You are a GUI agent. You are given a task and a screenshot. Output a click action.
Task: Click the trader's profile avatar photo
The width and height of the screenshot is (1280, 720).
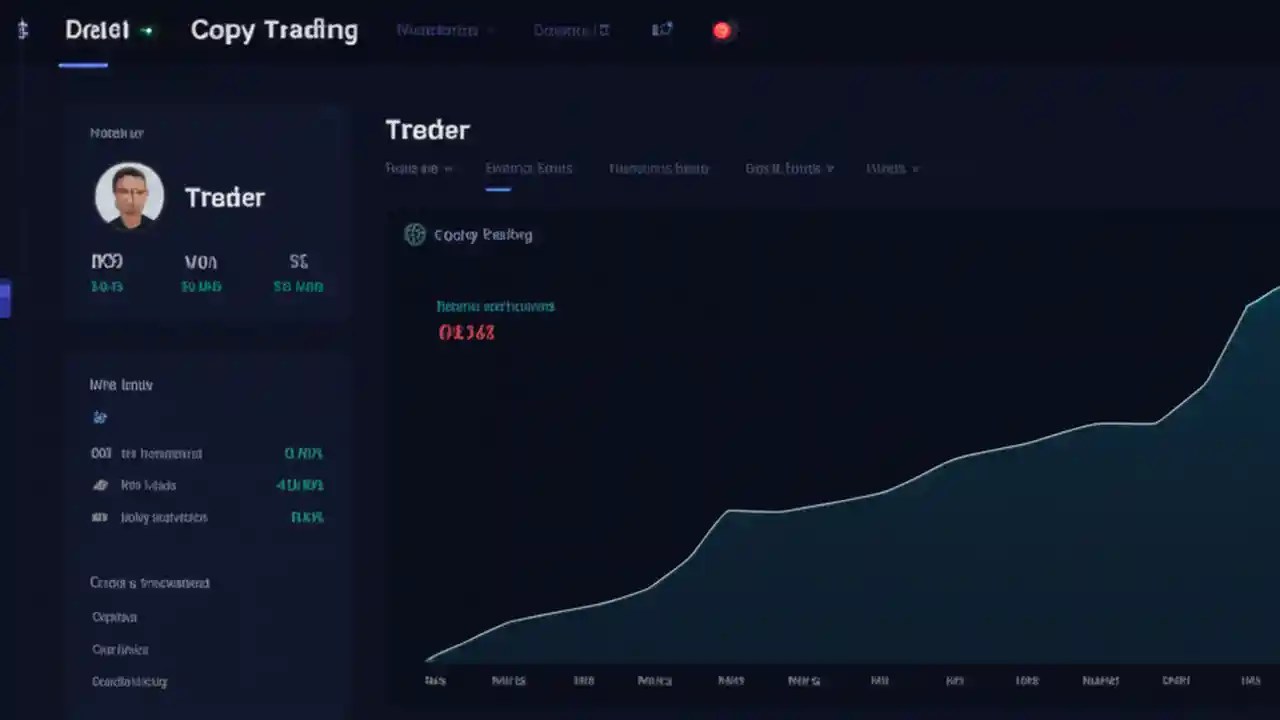tap(129, 195)
